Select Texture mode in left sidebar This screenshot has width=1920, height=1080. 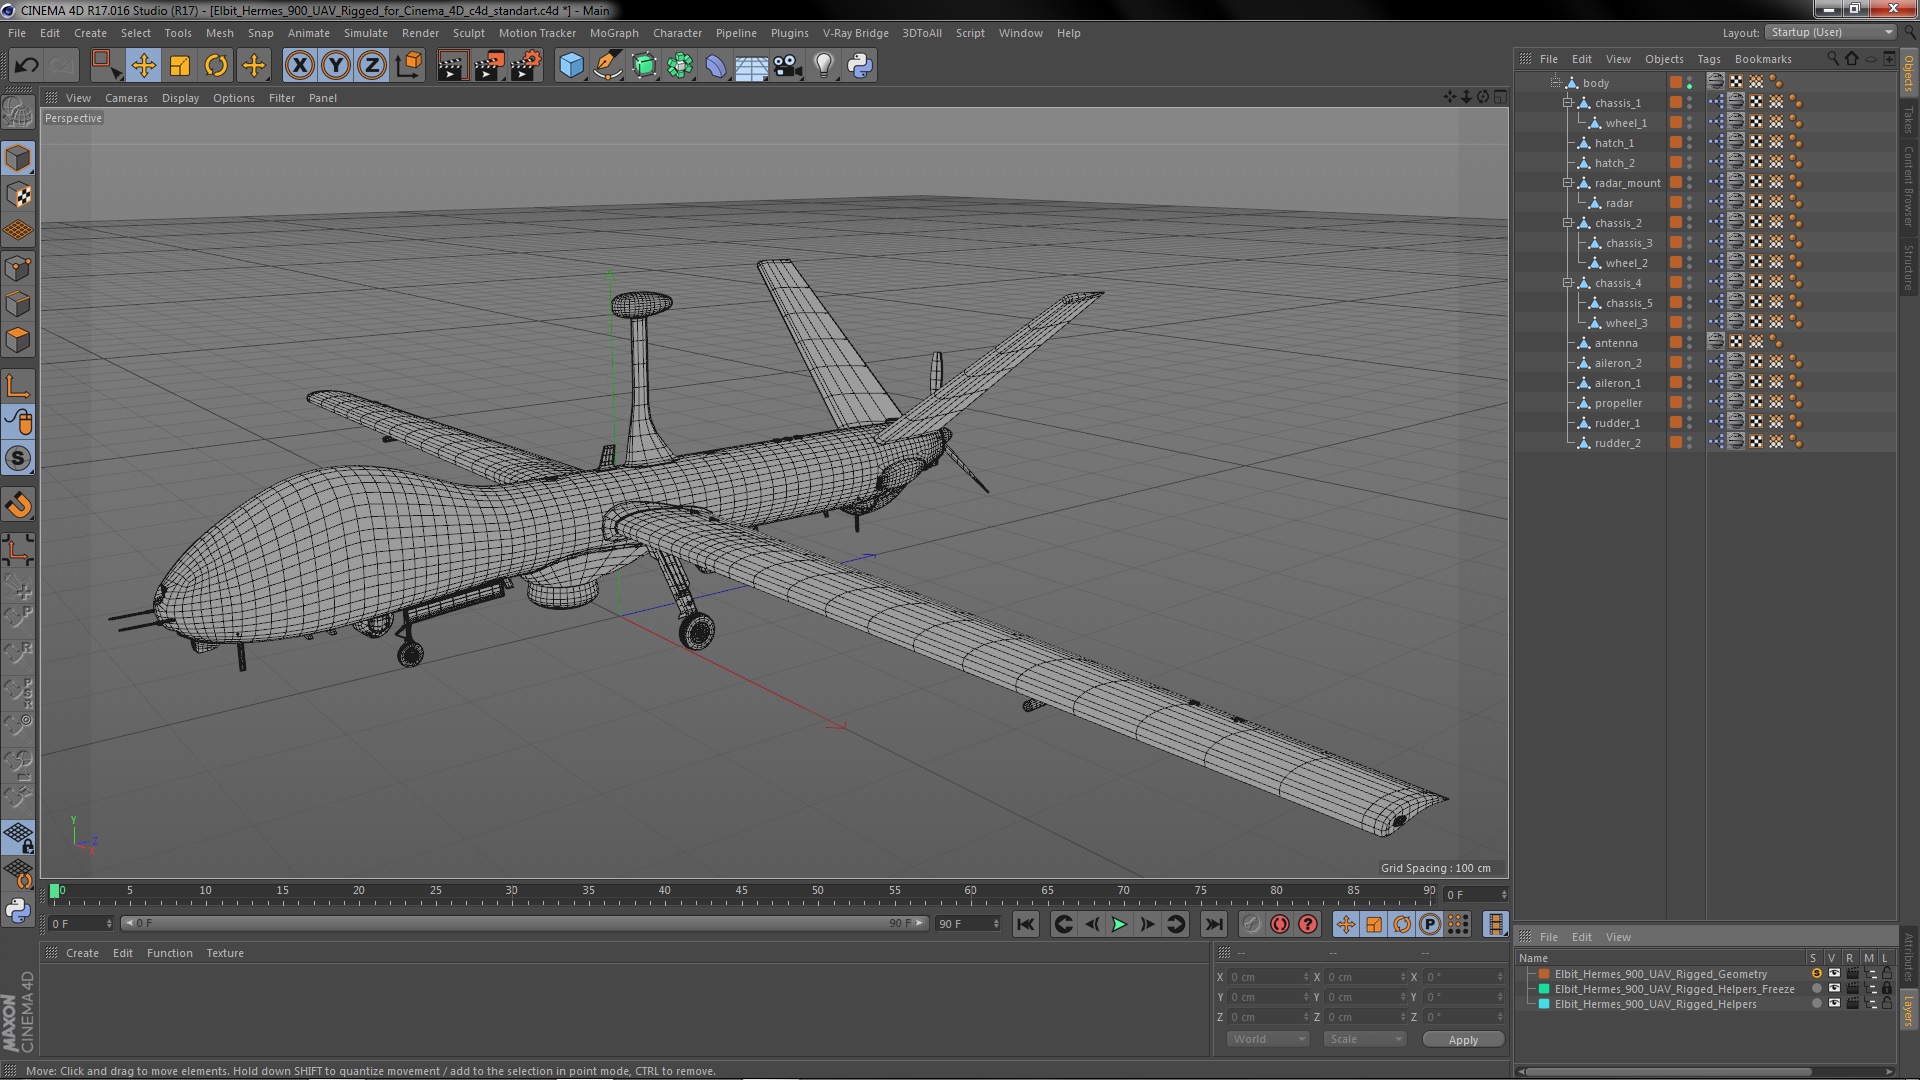(18, 195)
